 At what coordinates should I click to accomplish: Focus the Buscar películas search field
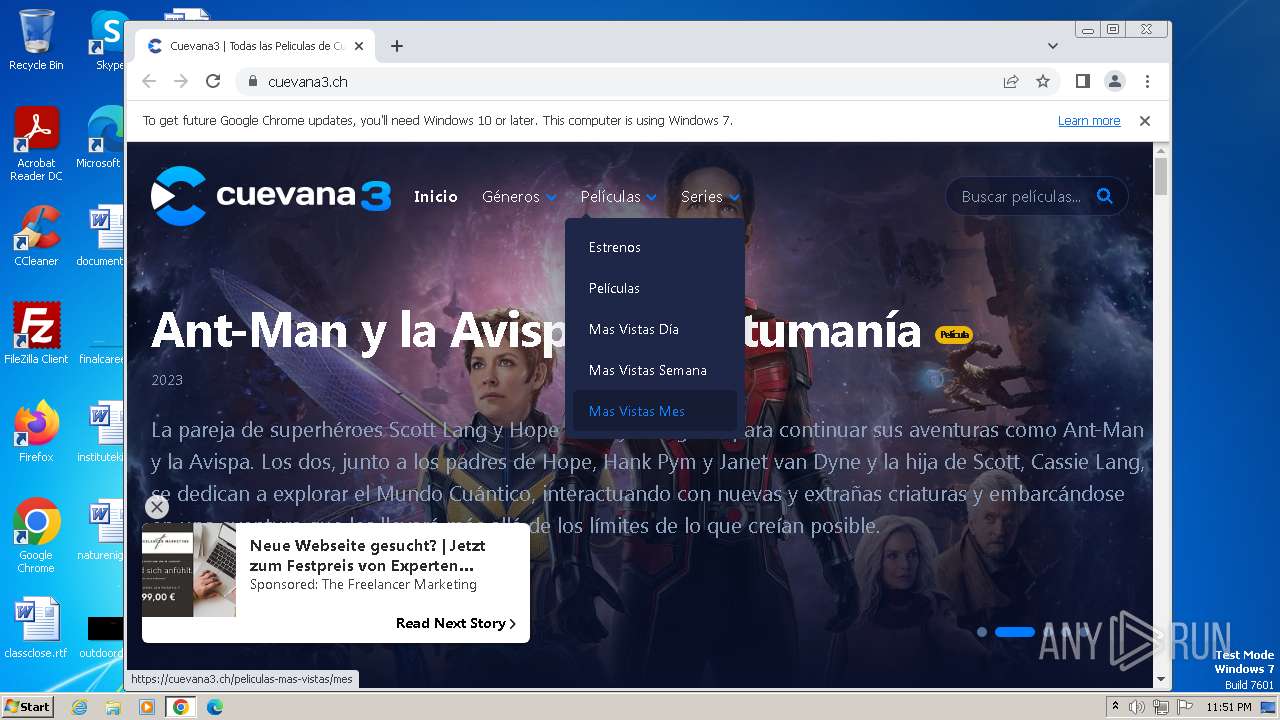pyautogui.click(x=1020, y=197)
